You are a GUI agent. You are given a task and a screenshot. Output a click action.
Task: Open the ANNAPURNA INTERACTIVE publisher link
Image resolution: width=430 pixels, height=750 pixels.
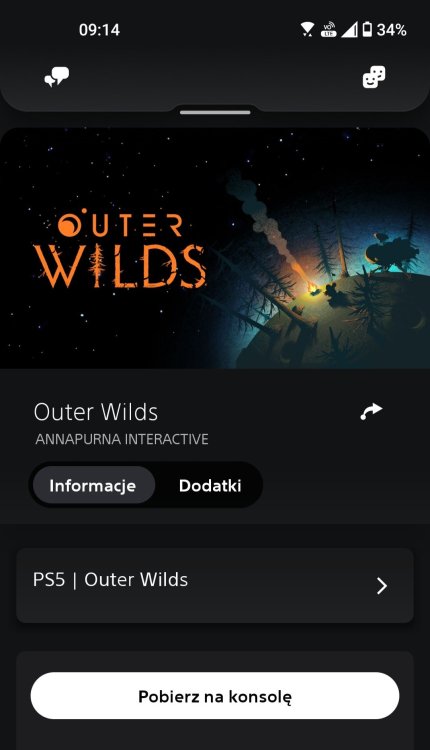[121, 439]
